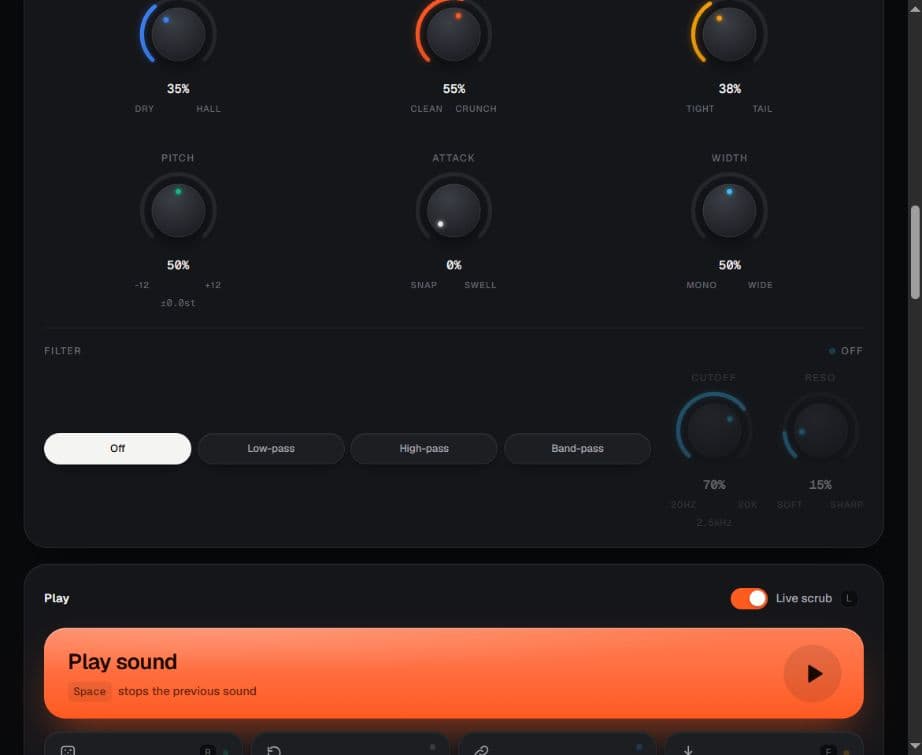Image resolution: width=922 pixels, height=755 pixels.
Task: Click the 55% crunch value
Action: [453, 89]
